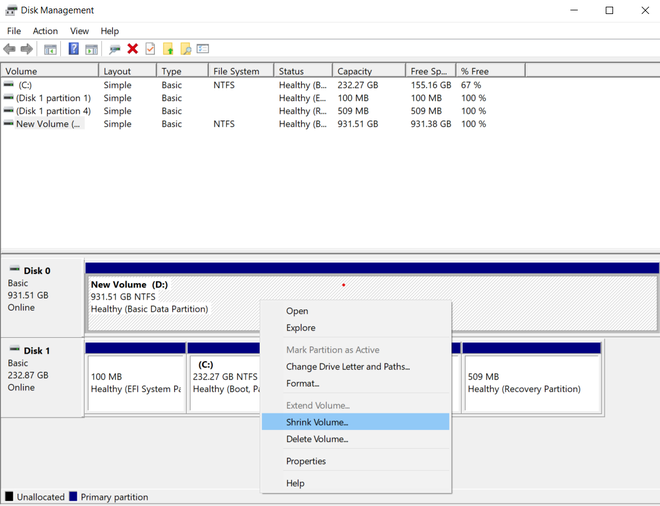Click drive icon beside New Volume row
660x506 pixels.
[x=8, y=124]
